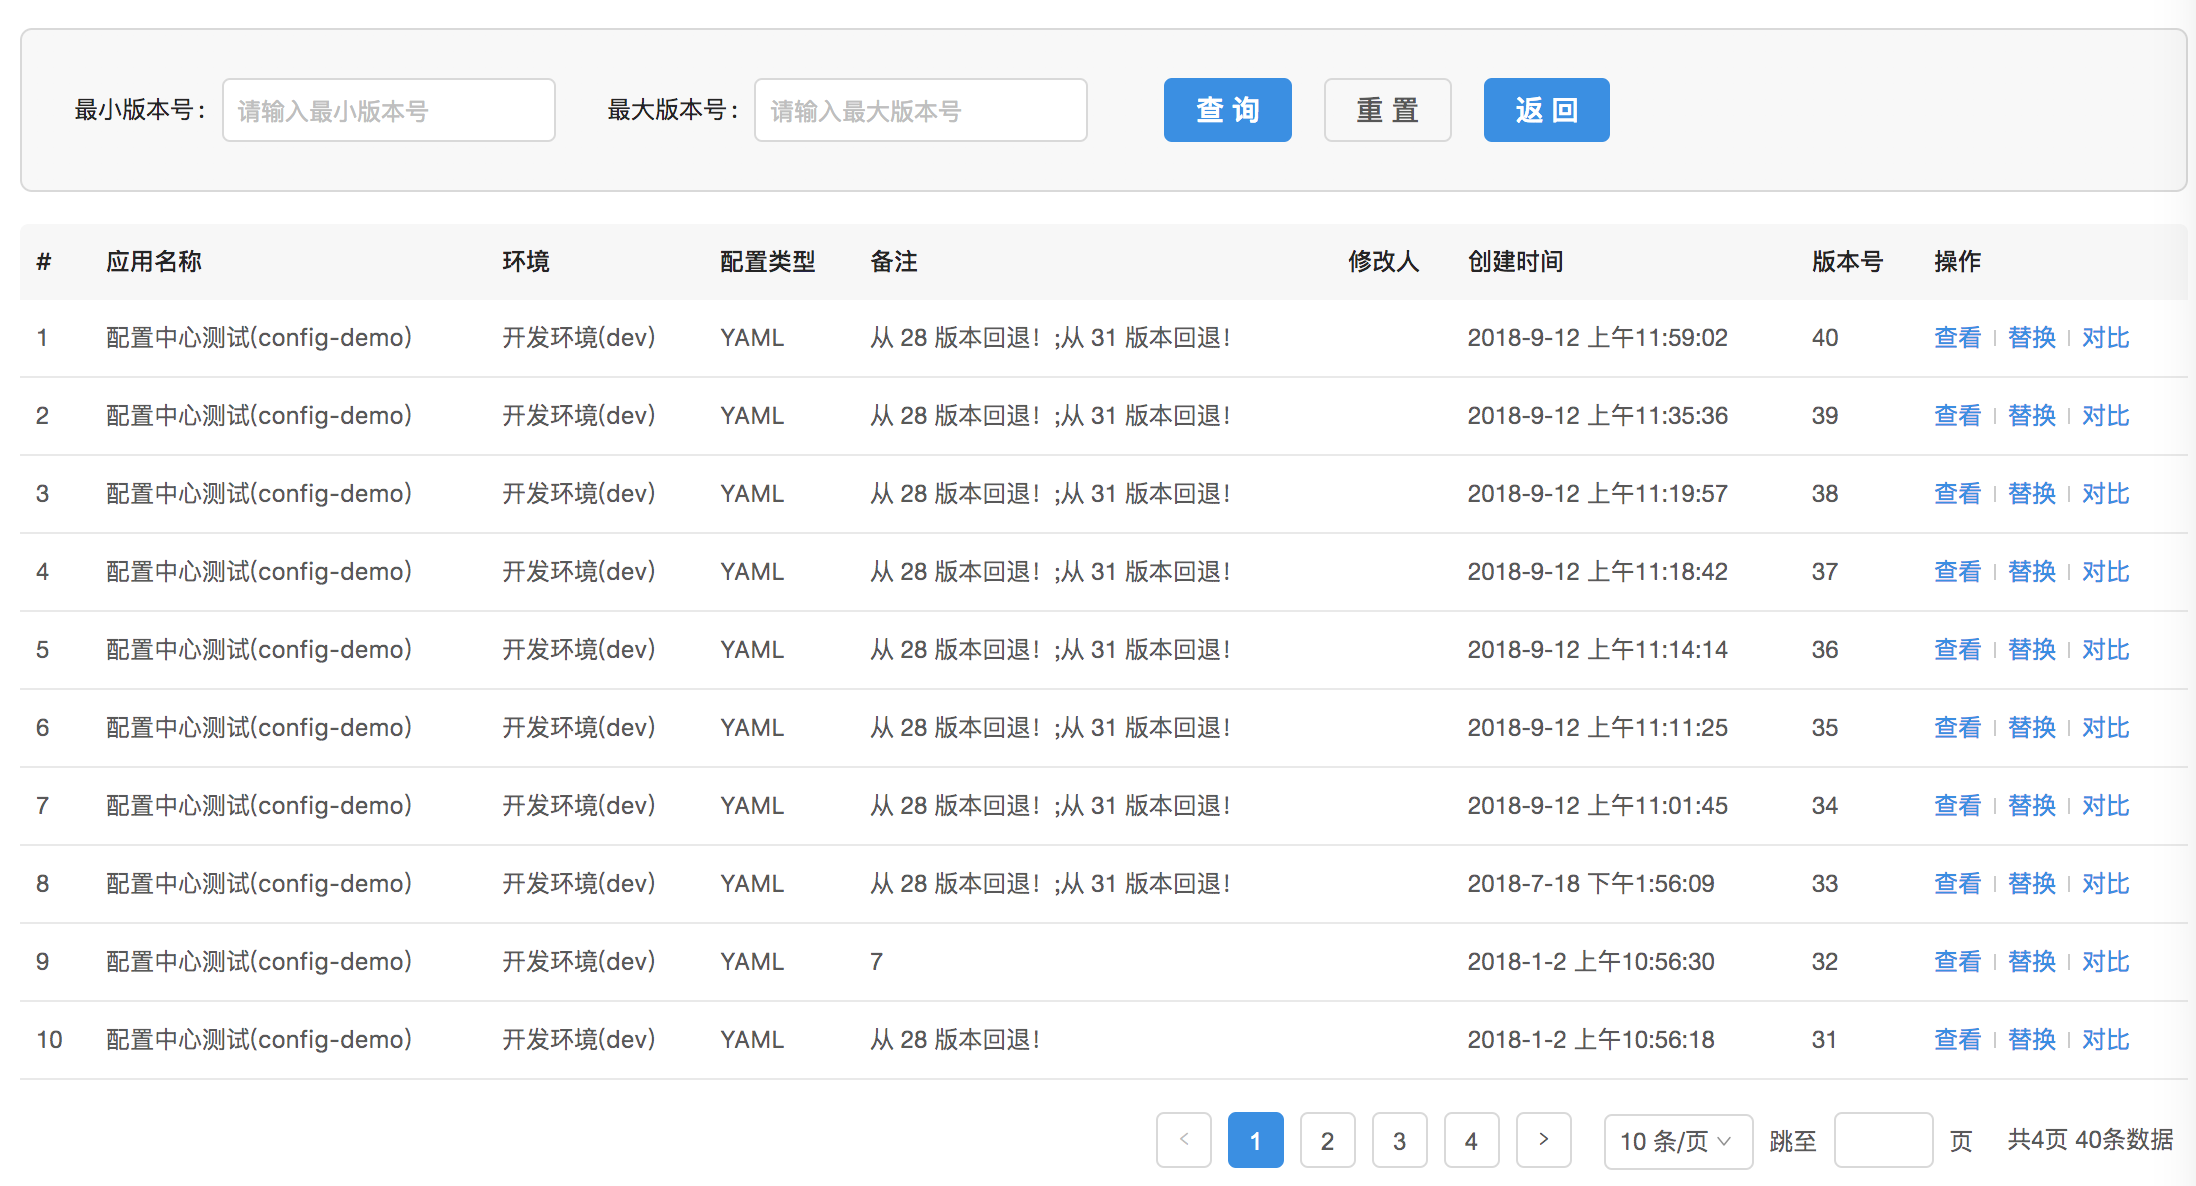This screenshot has width=2196, height=1186.
Task: Click 对比 for version 38
Action: [x=2105, y=494]
